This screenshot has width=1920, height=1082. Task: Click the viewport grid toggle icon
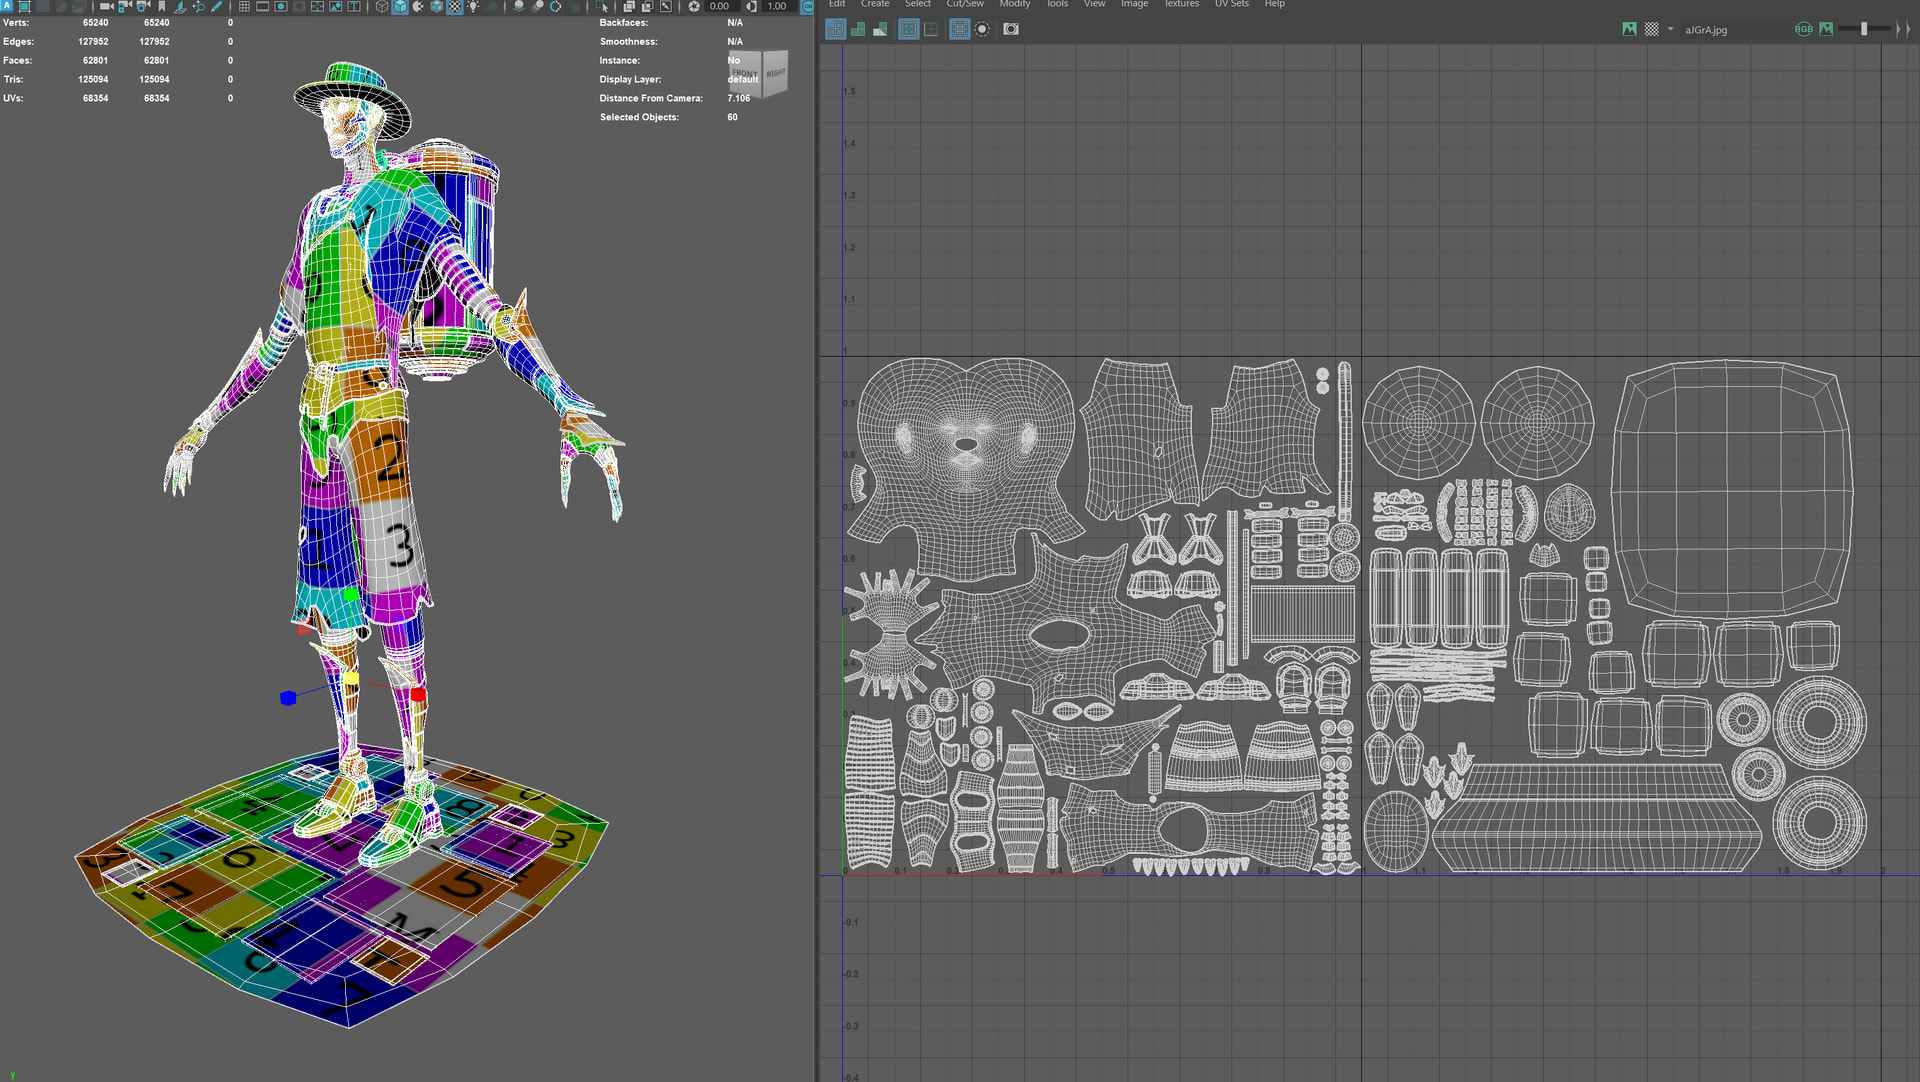[244, 6]
